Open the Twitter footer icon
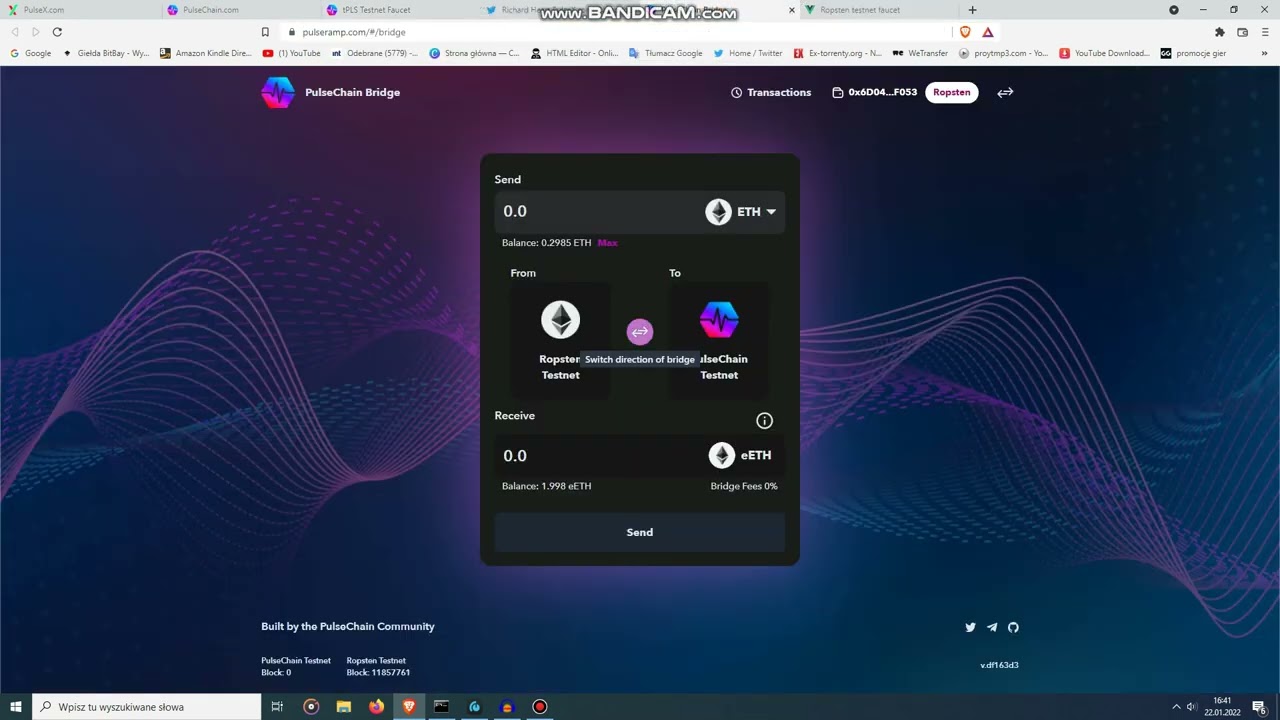This screenshot has height=720, width=1280. 970,627
